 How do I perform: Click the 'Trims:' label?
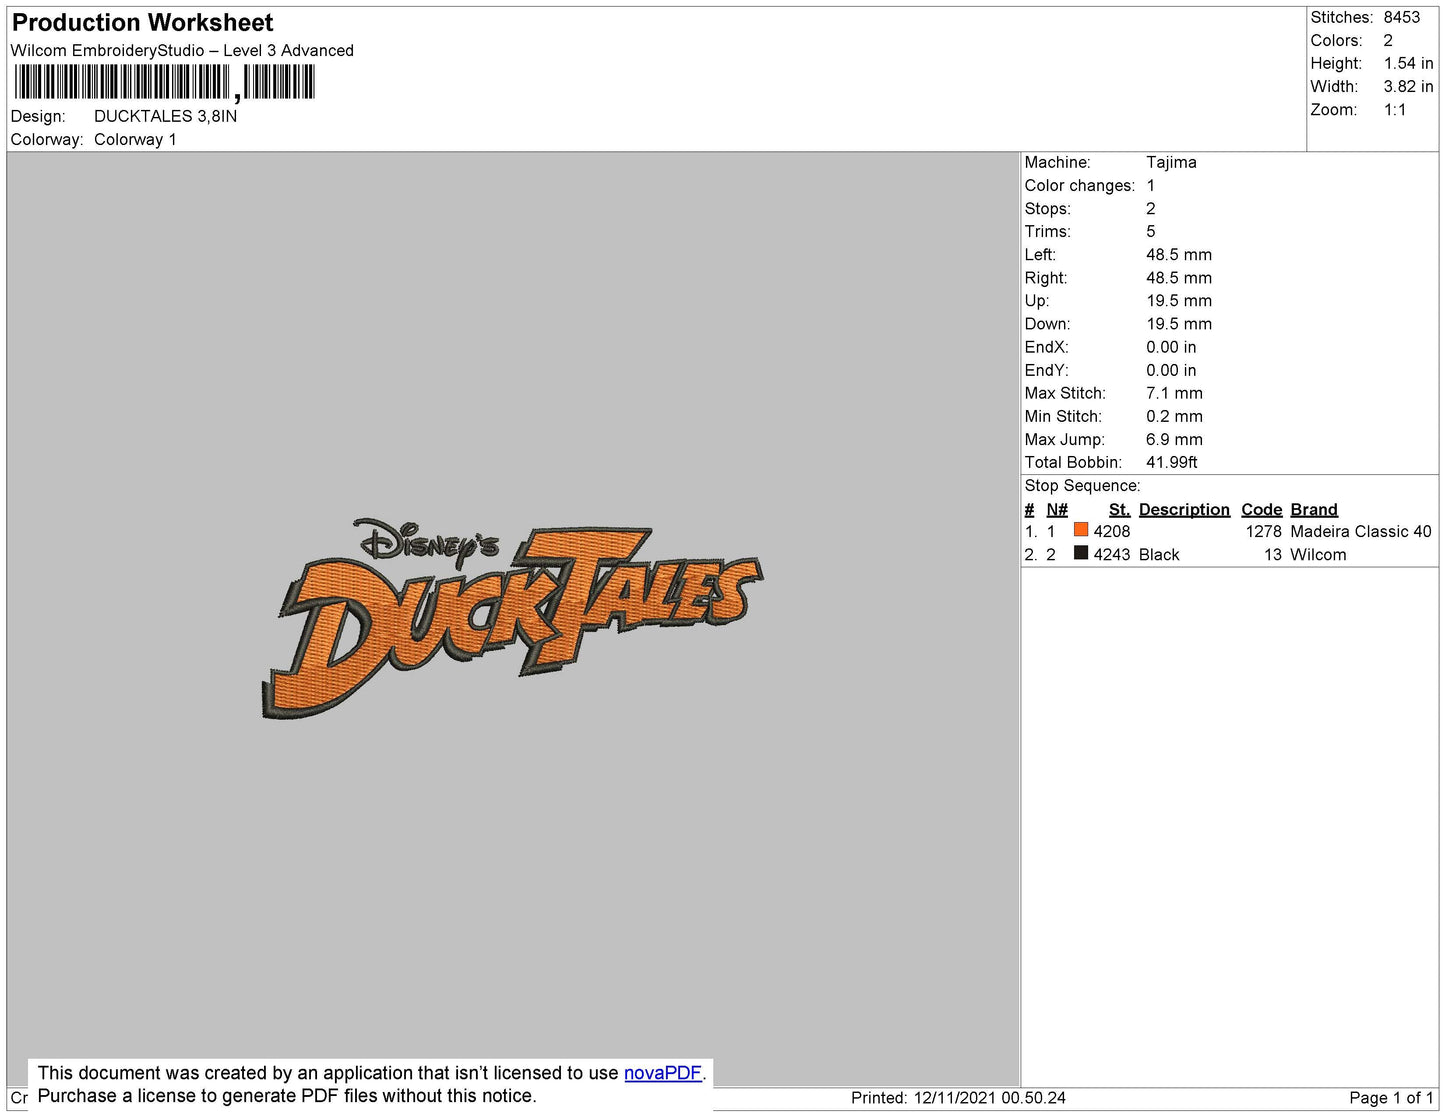[1047, 231]
